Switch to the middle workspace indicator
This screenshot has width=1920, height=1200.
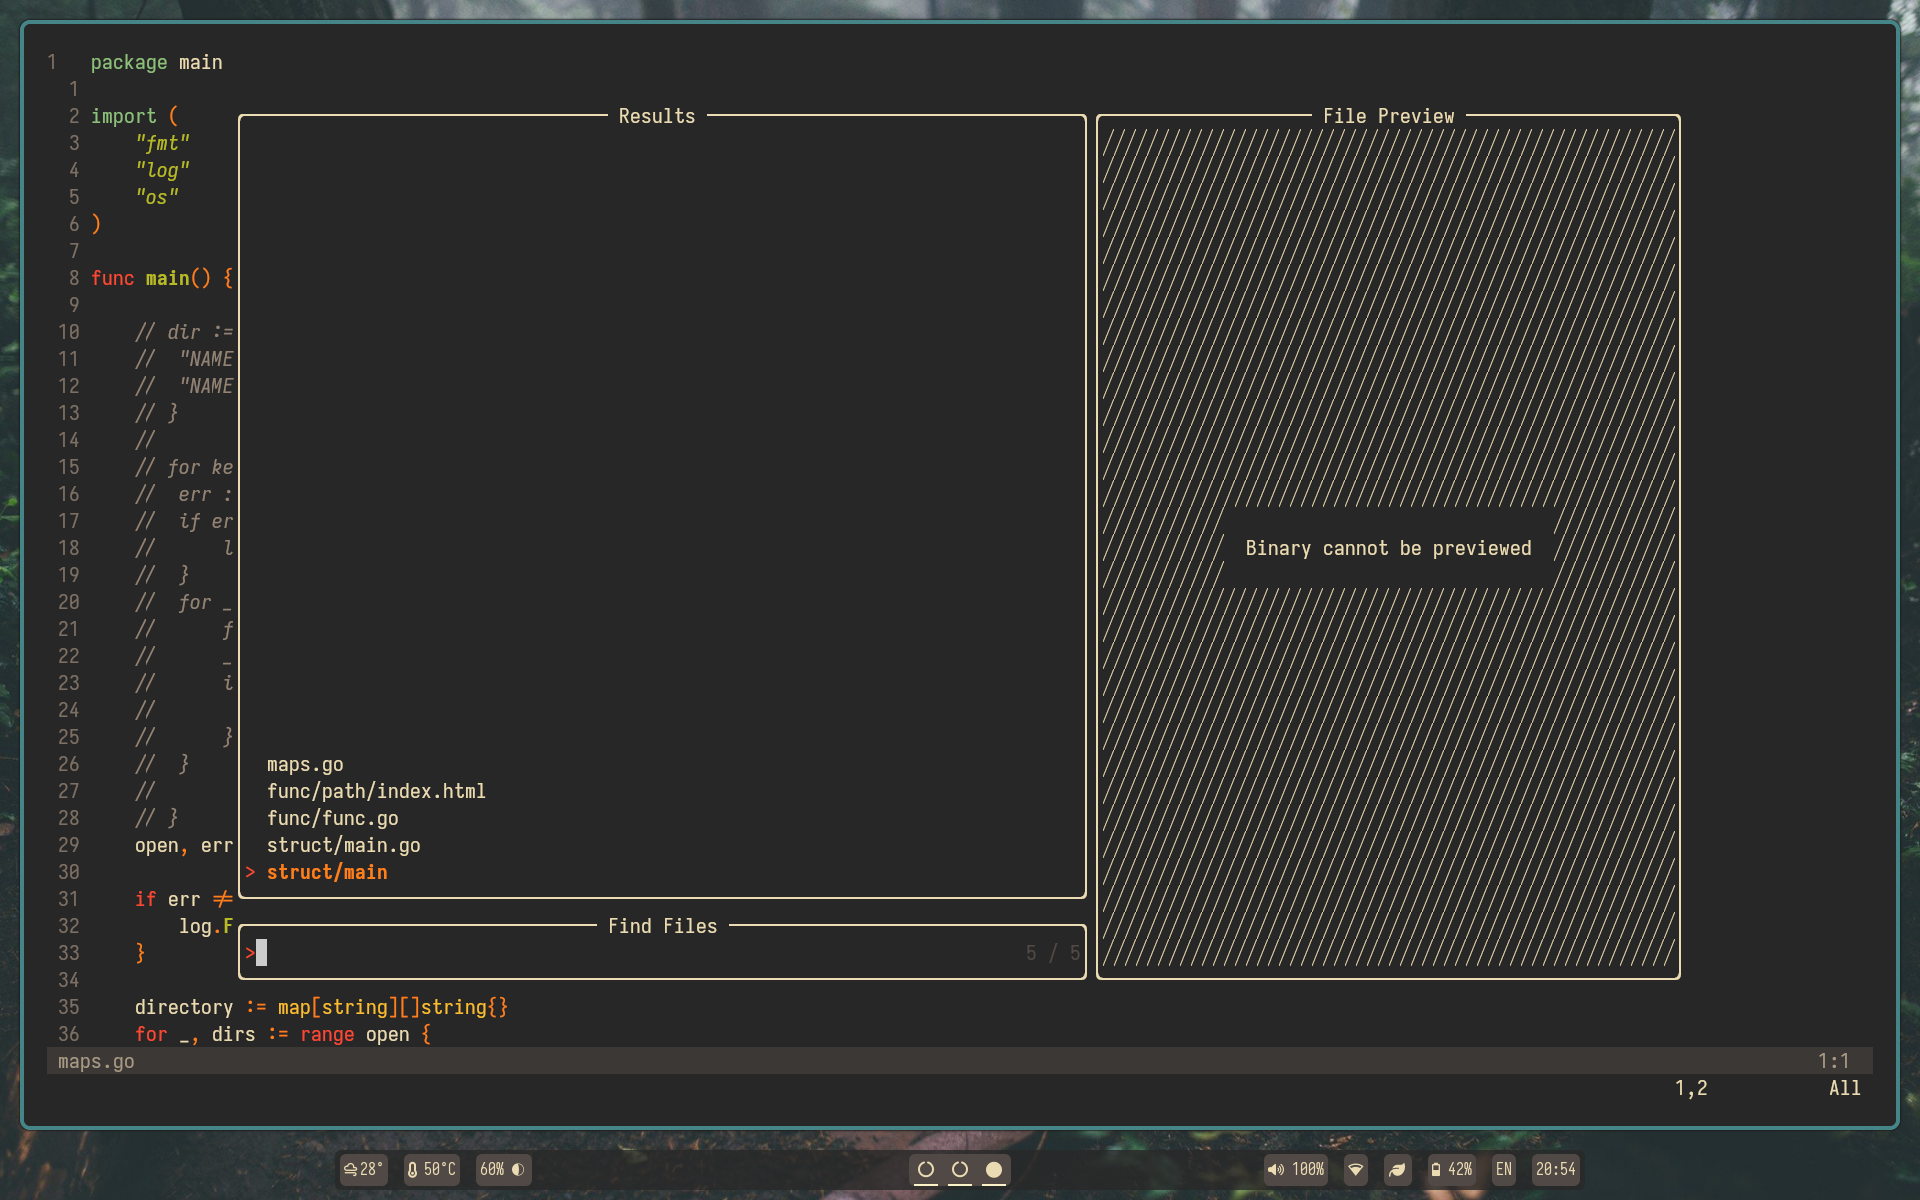point(960,1169)
